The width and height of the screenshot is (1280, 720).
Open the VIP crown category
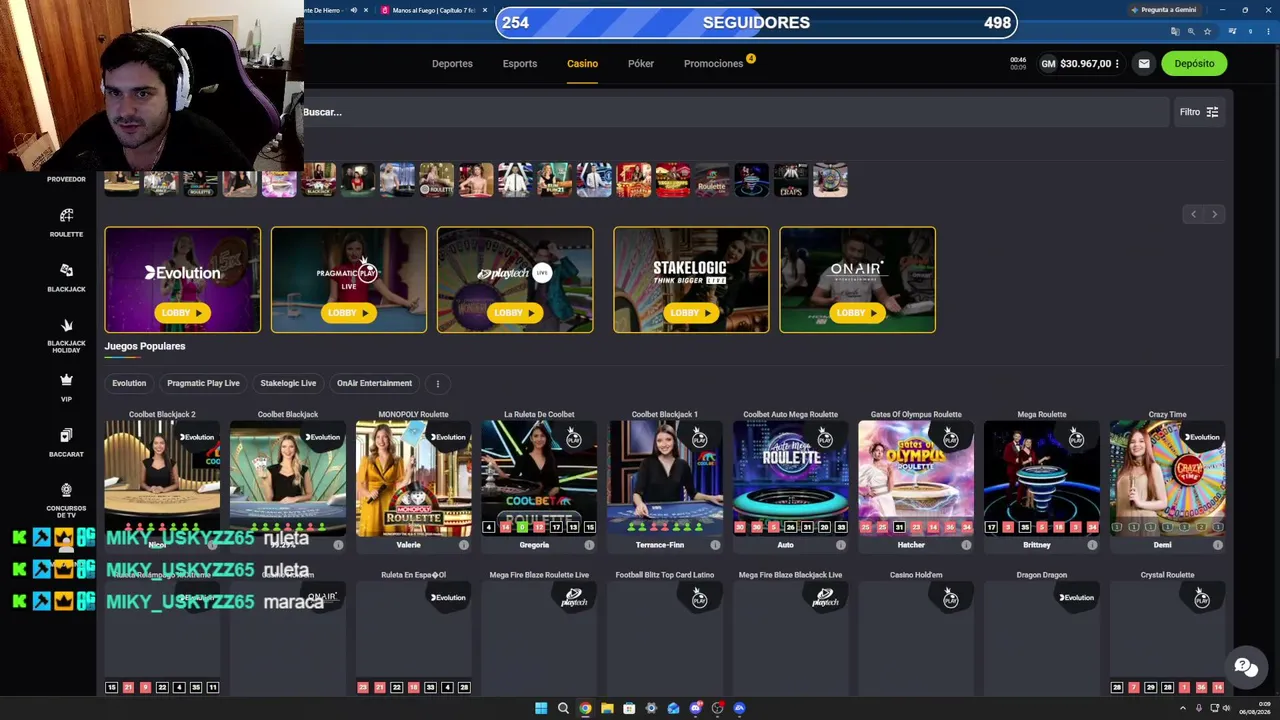(66, 387)
